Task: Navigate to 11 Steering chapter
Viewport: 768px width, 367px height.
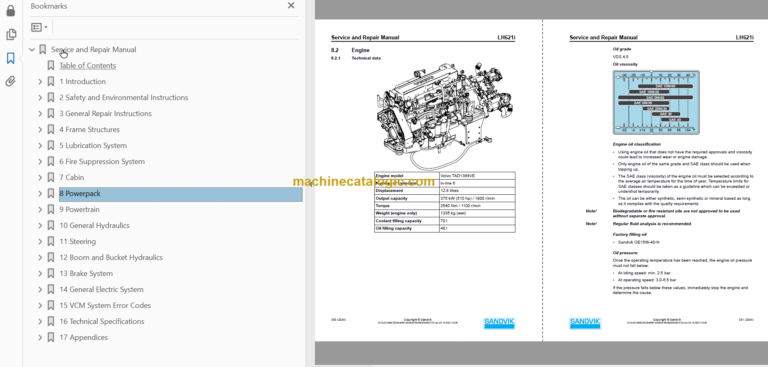Action: 77,242
